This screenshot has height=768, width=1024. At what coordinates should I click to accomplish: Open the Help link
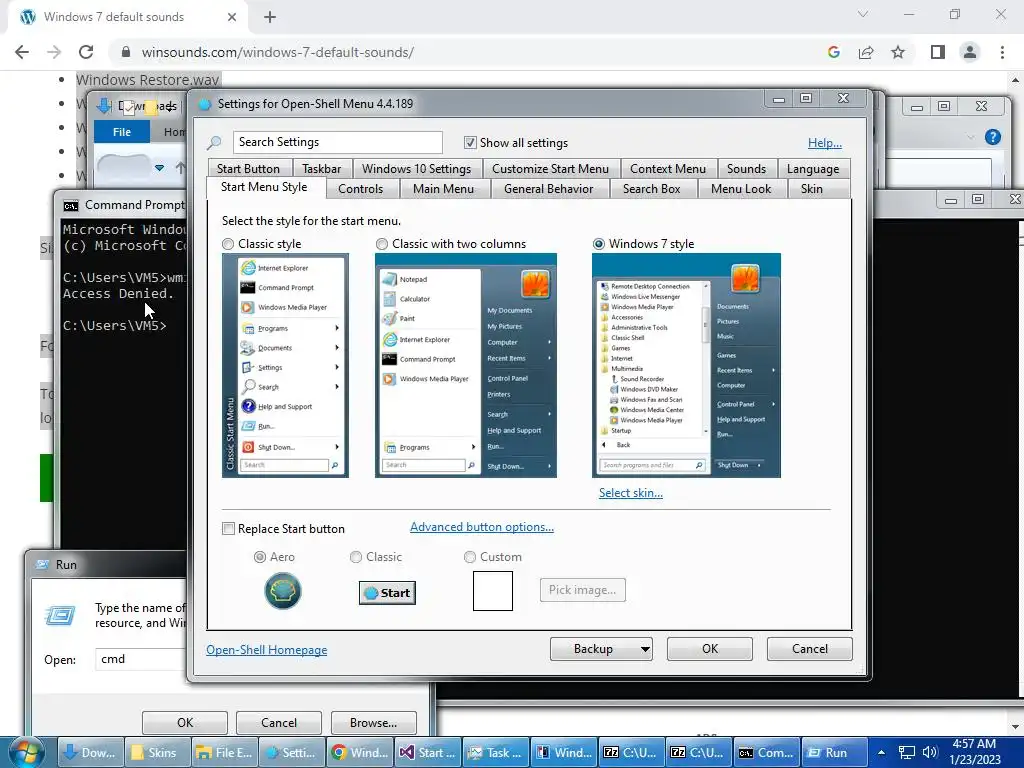824,143
